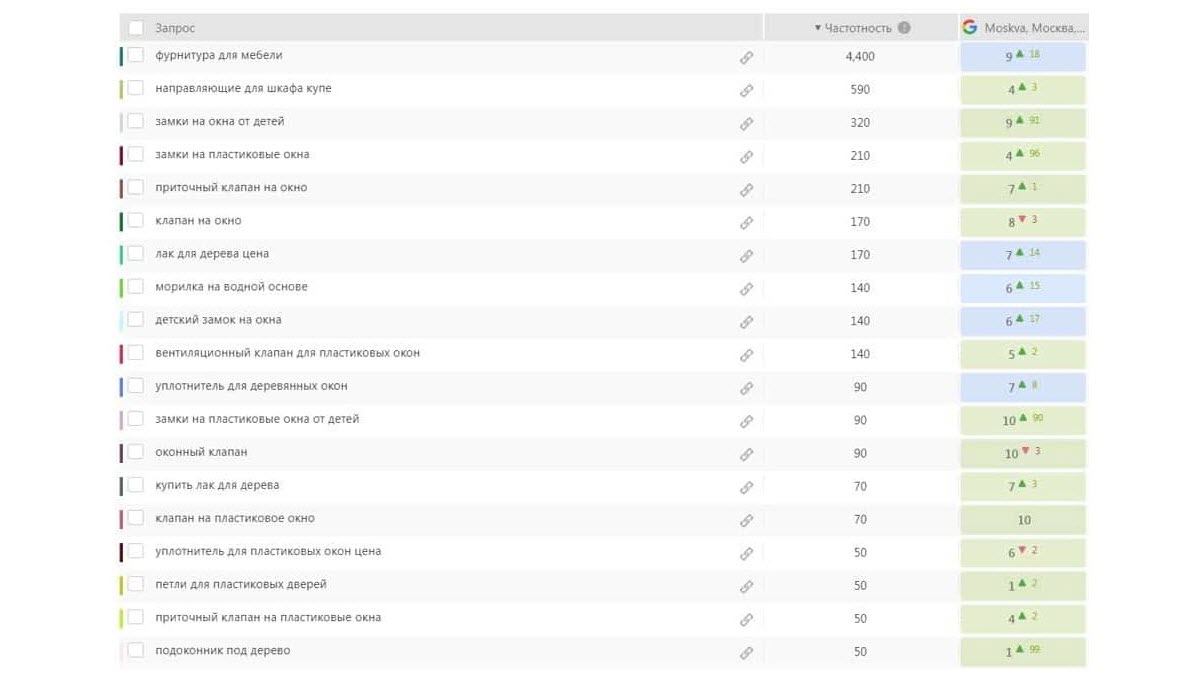1200x675 pixels.
Task: Click color marker beside приточный клапан на окно
Action: (121, 188)
